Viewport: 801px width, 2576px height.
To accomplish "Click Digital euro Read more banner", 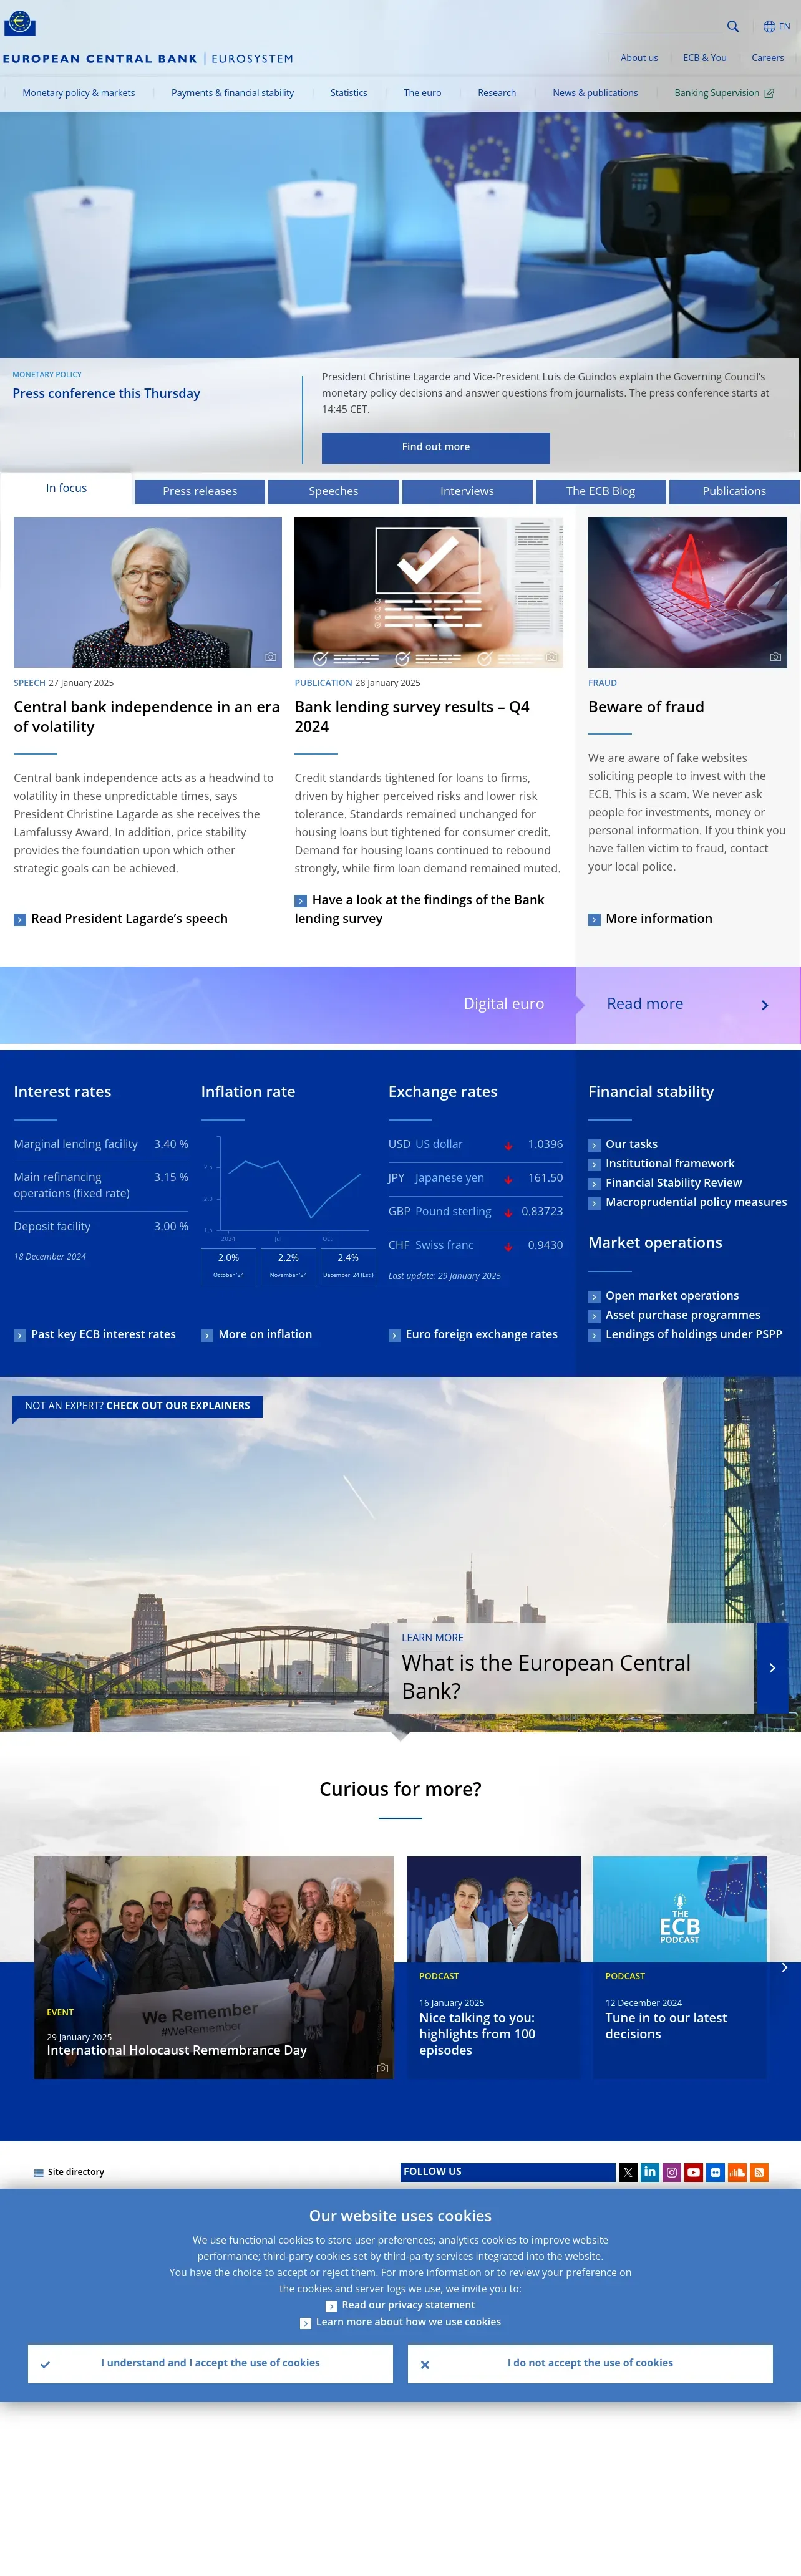I will point(645,1004).
